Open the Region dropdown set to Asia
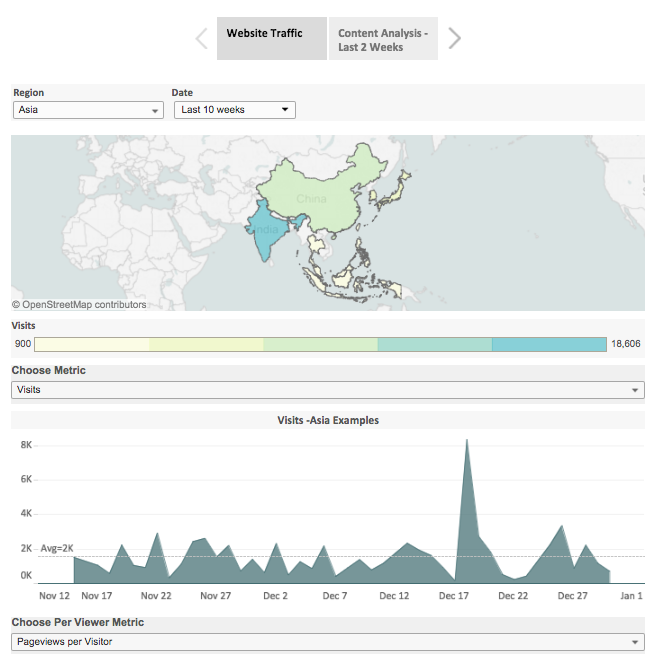The width and height of the screenshot is (659, 659). coord(88,110)
